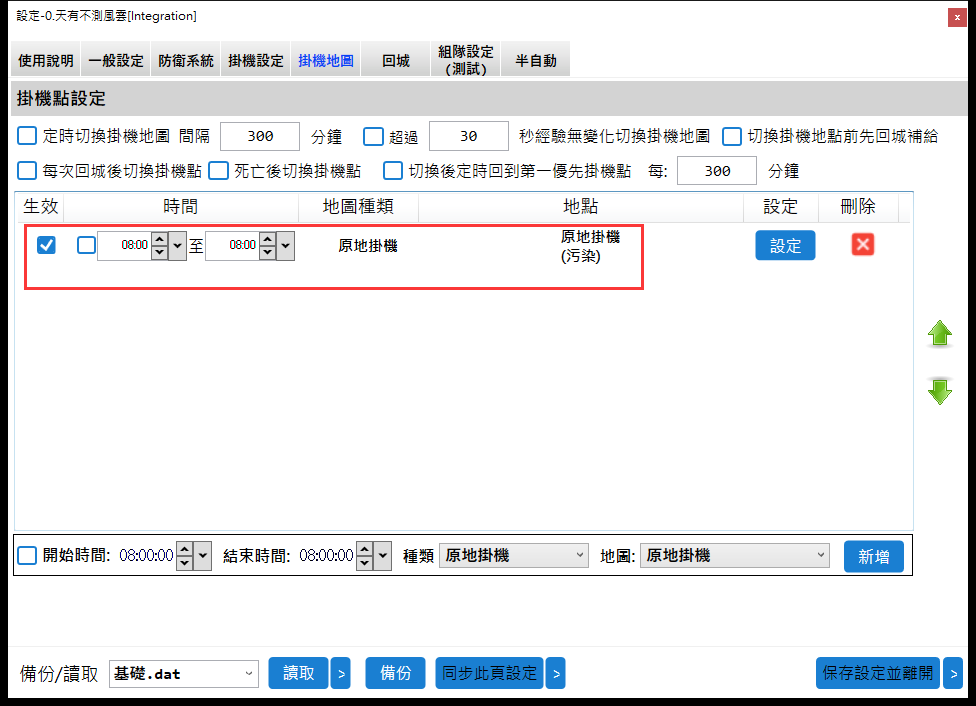This screenshot has width=976, height=706.
Task: Open dropdown arrow beside 開始時間 field
Action: point(203,556)
